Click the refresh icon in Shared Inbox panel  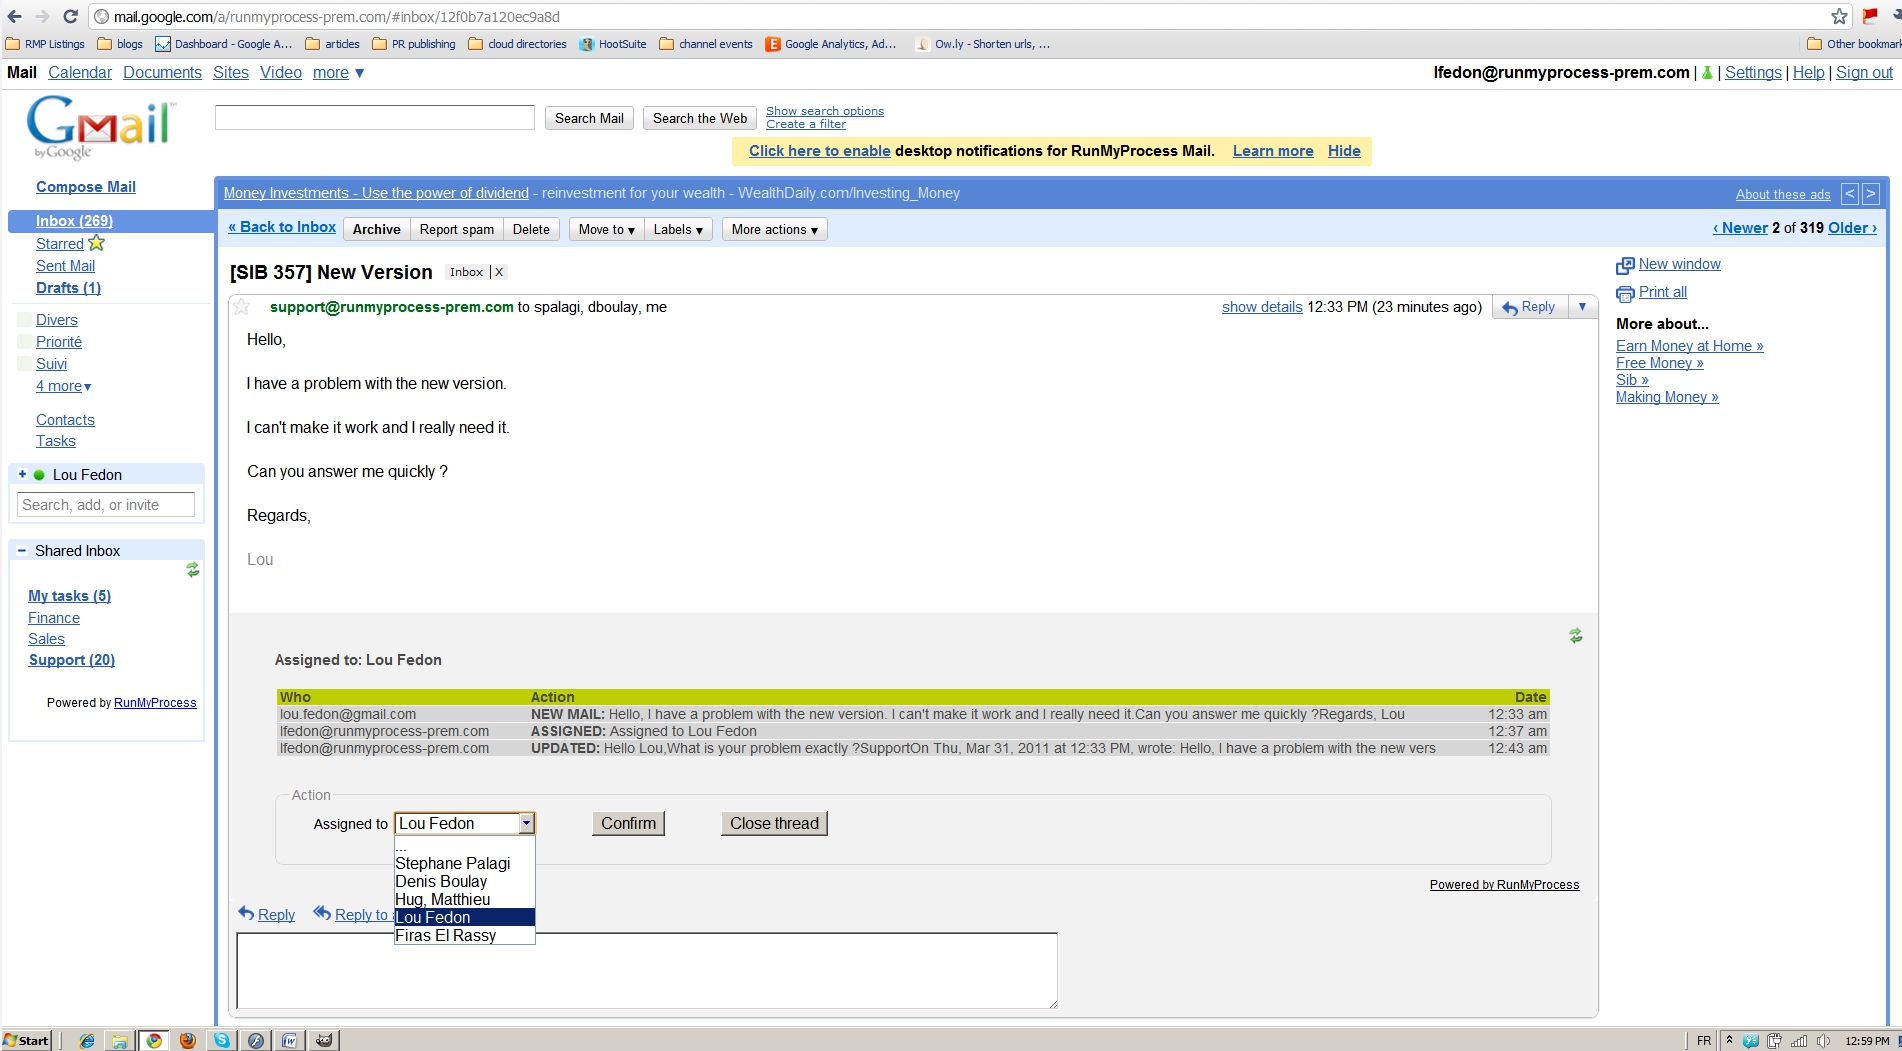[x=192, y=570]
